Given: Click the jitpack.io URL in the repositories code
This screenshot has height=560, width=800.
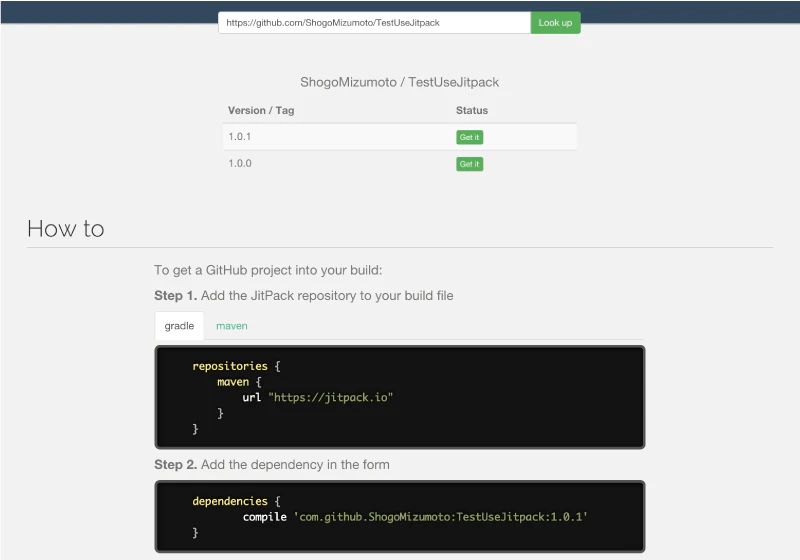Looking at the screenshot, I should click(331, 397).
